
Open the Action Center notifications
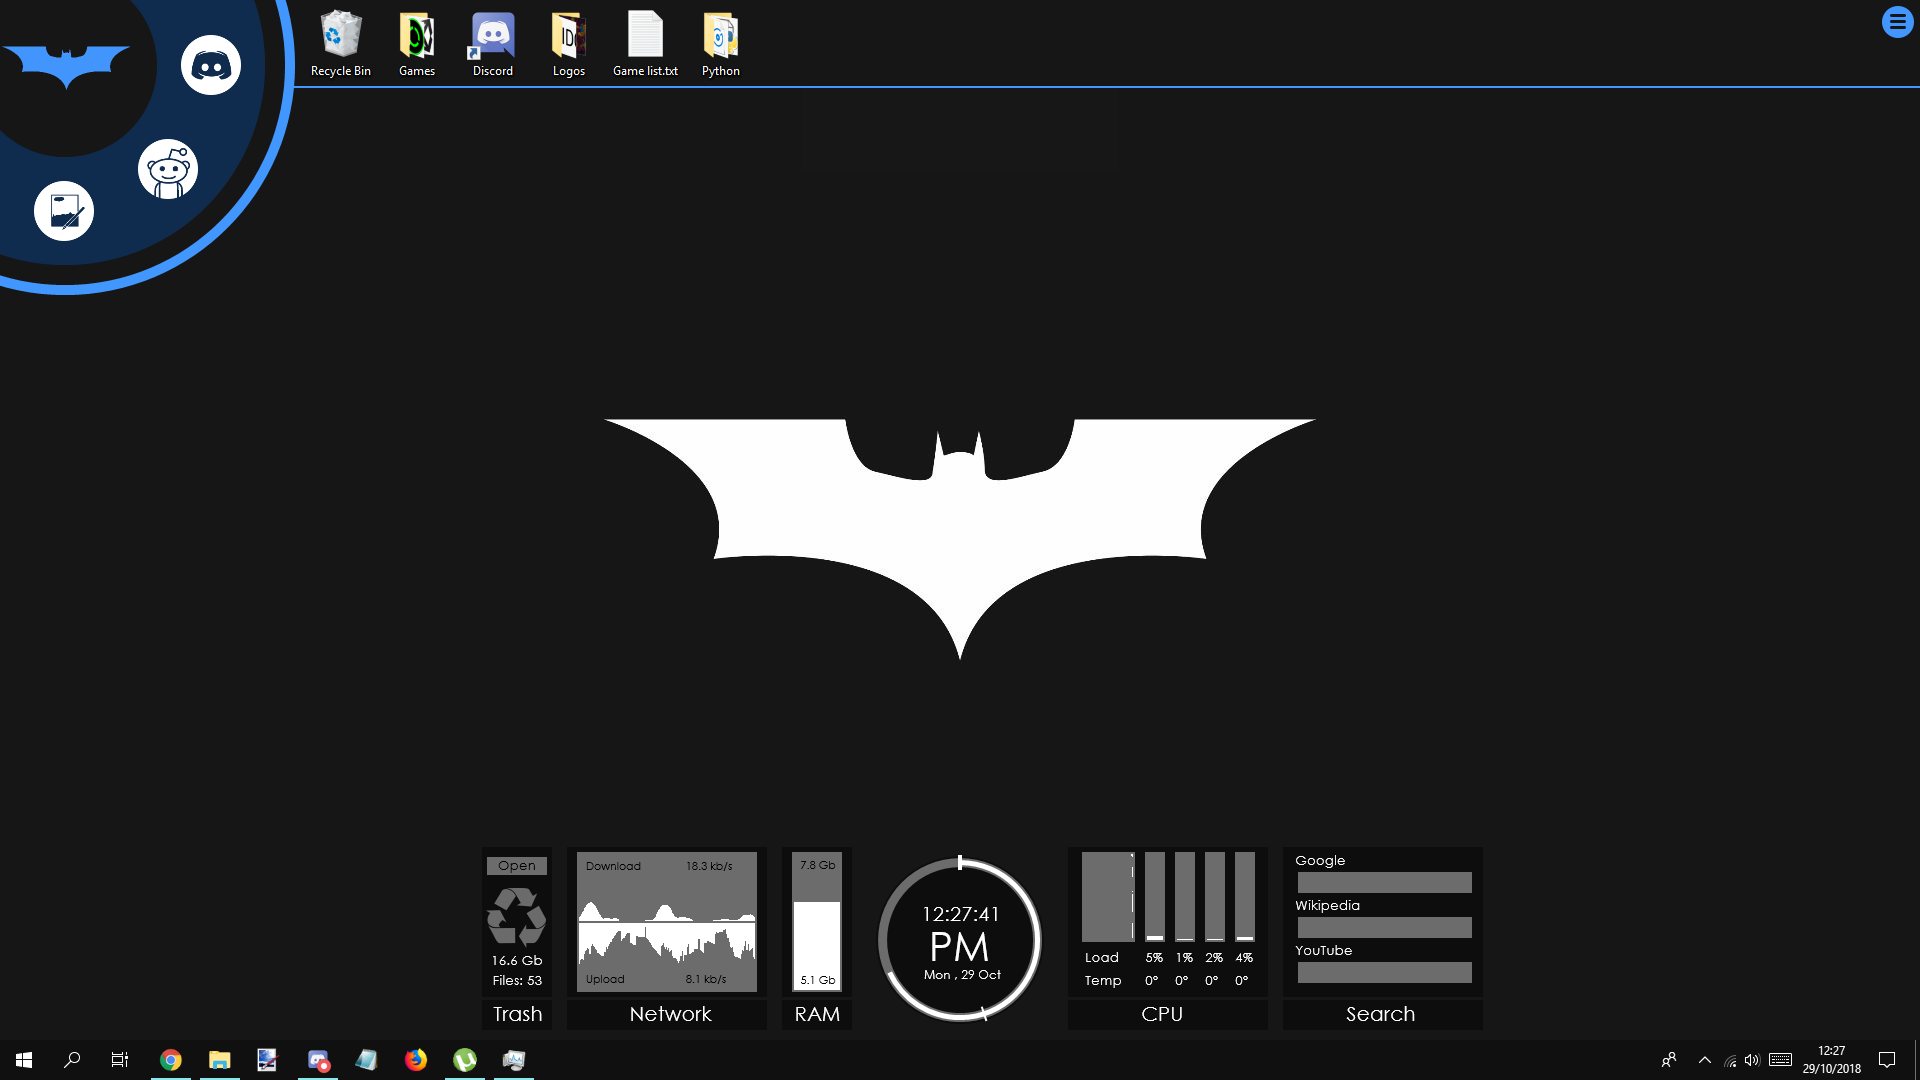point(1888,1061)
